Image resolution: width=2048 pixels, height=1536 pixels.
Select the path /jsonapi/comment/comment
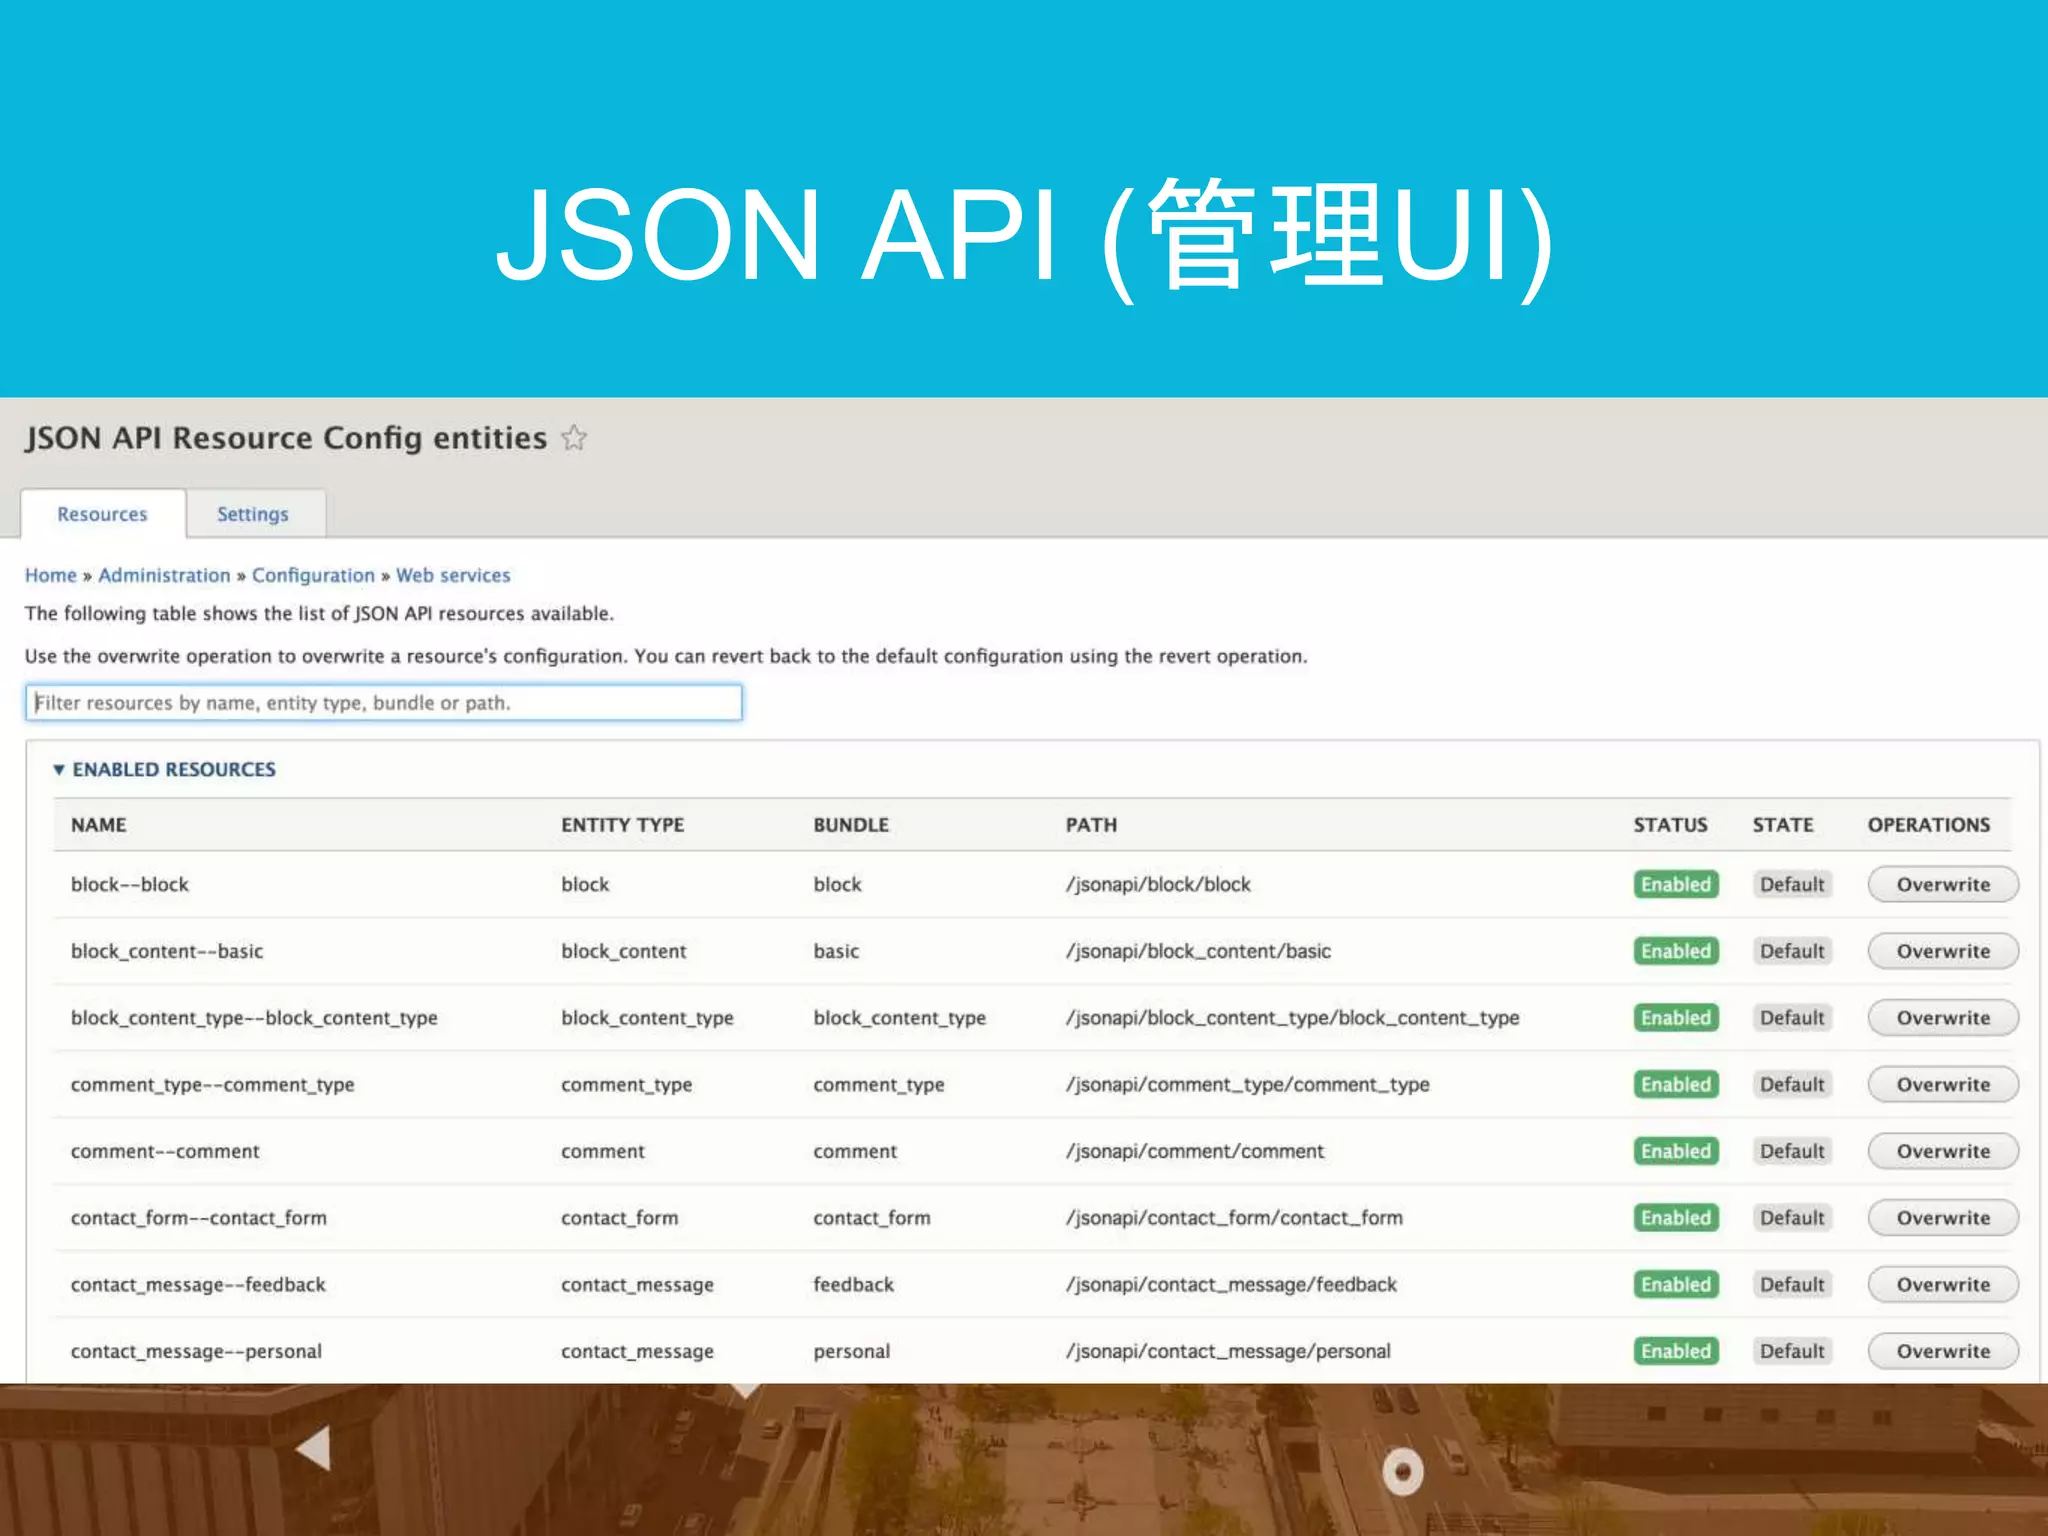[1195, 1151]
